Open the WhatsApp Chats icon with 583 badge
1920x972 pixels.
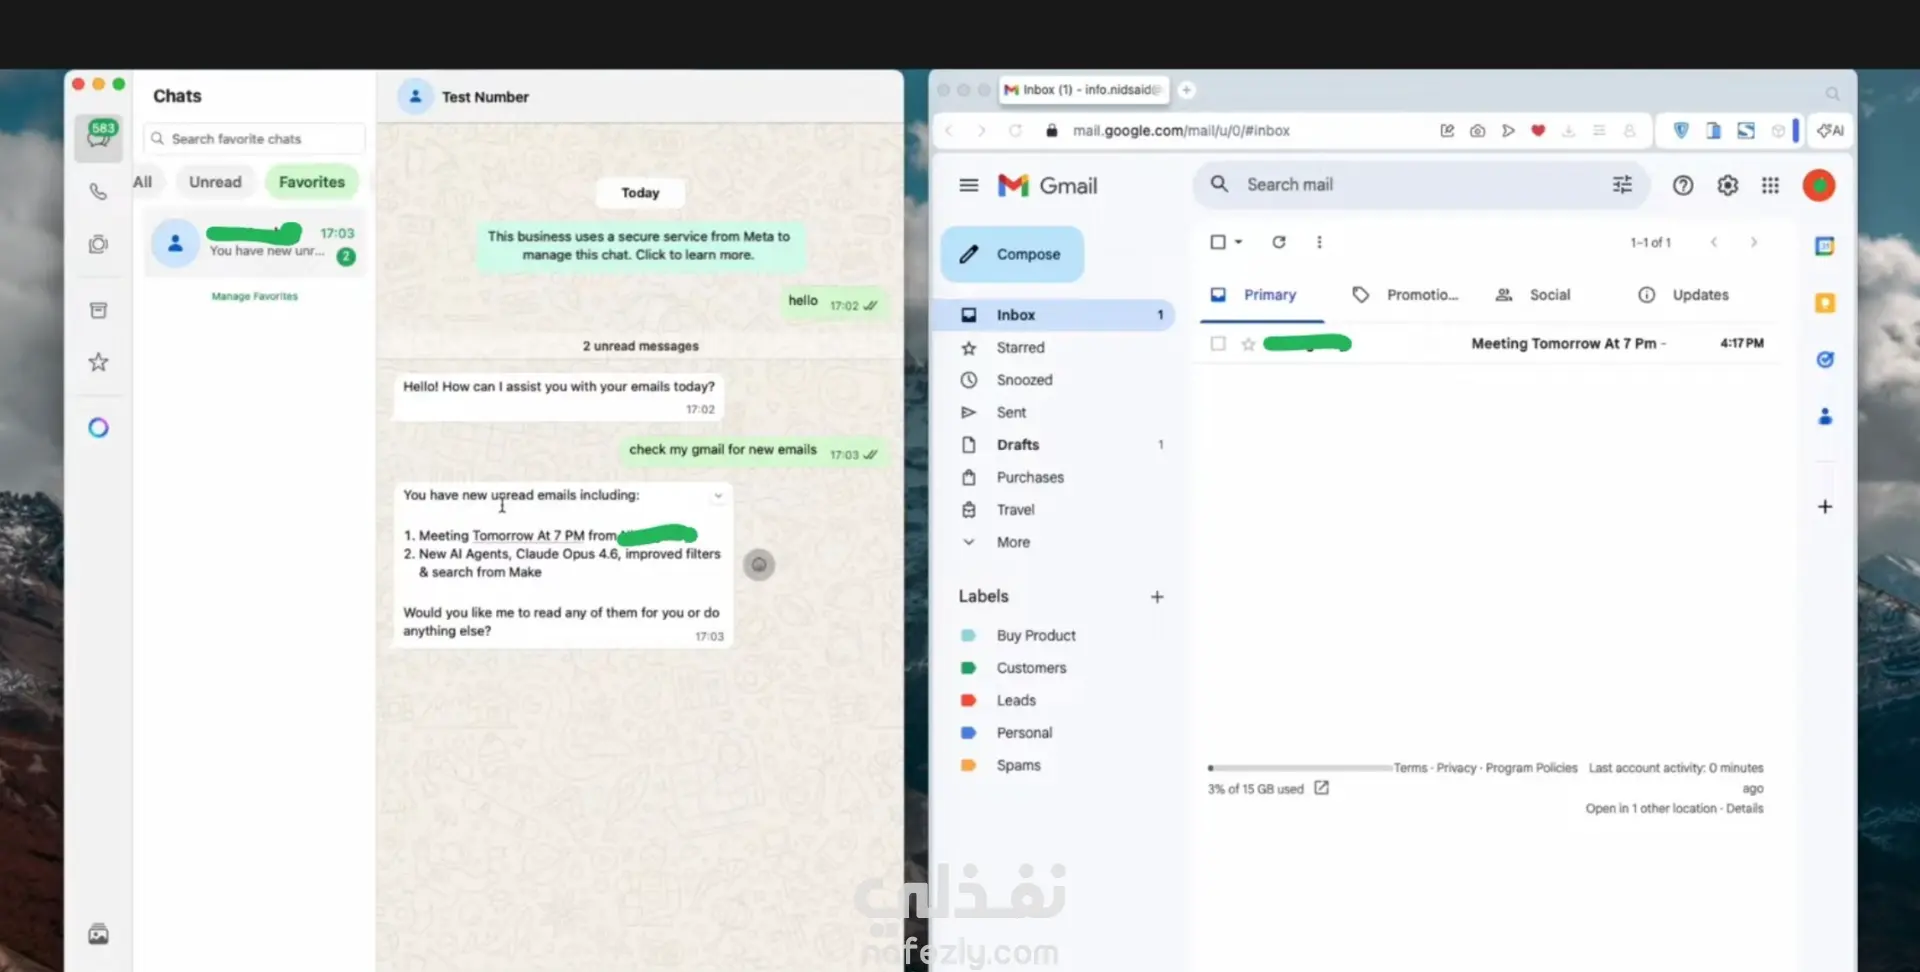99,136
